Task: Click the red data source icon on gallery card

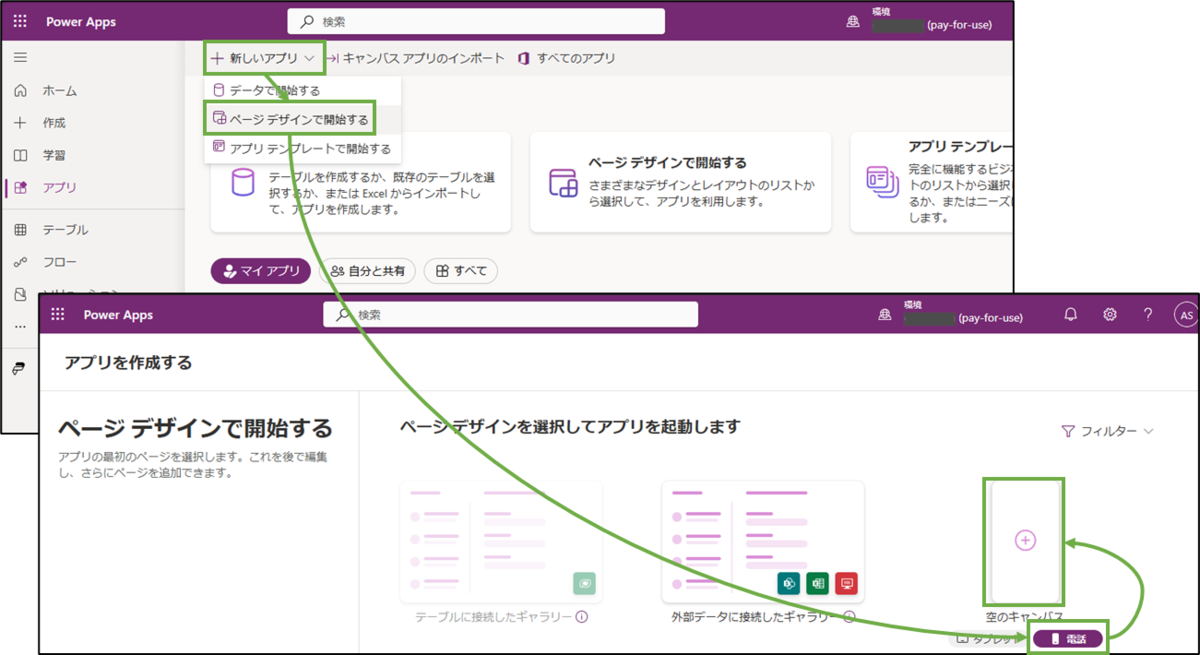Action: pos(846,584)
